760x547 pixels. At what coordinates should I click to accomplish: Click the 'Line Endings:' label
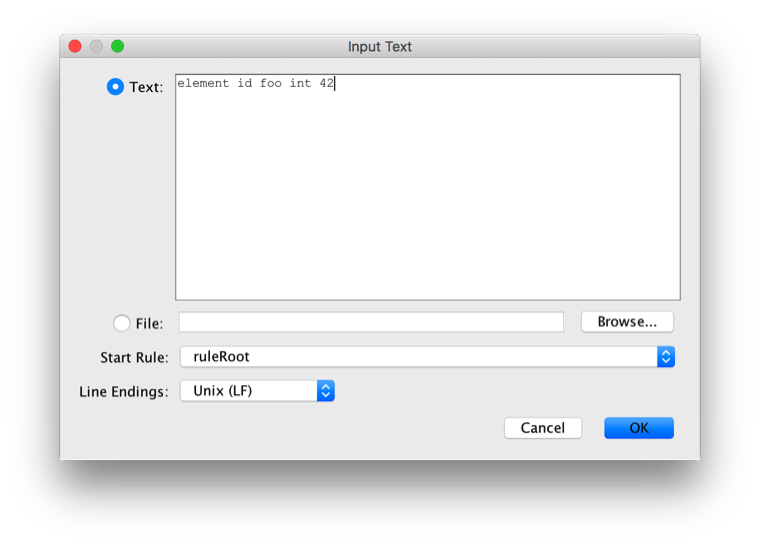tap(124, 391)
